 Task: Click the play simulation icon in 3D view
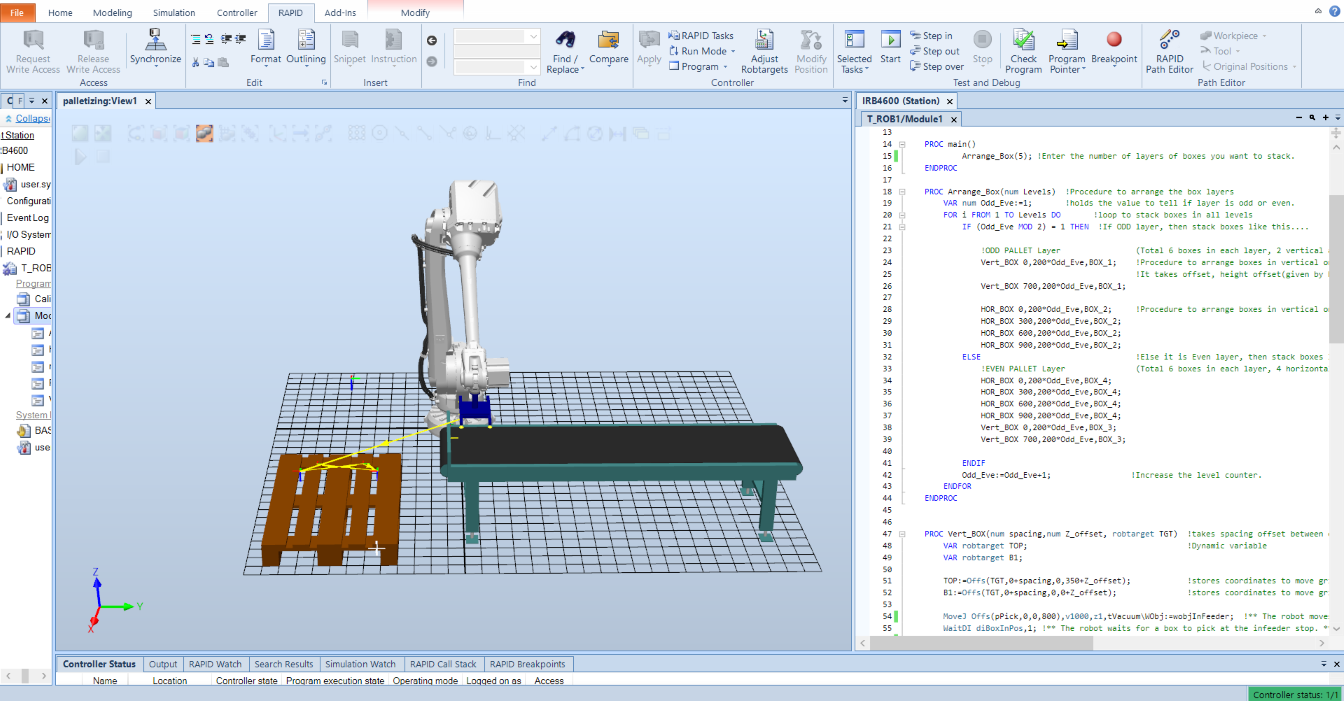(x=80, y=156)
